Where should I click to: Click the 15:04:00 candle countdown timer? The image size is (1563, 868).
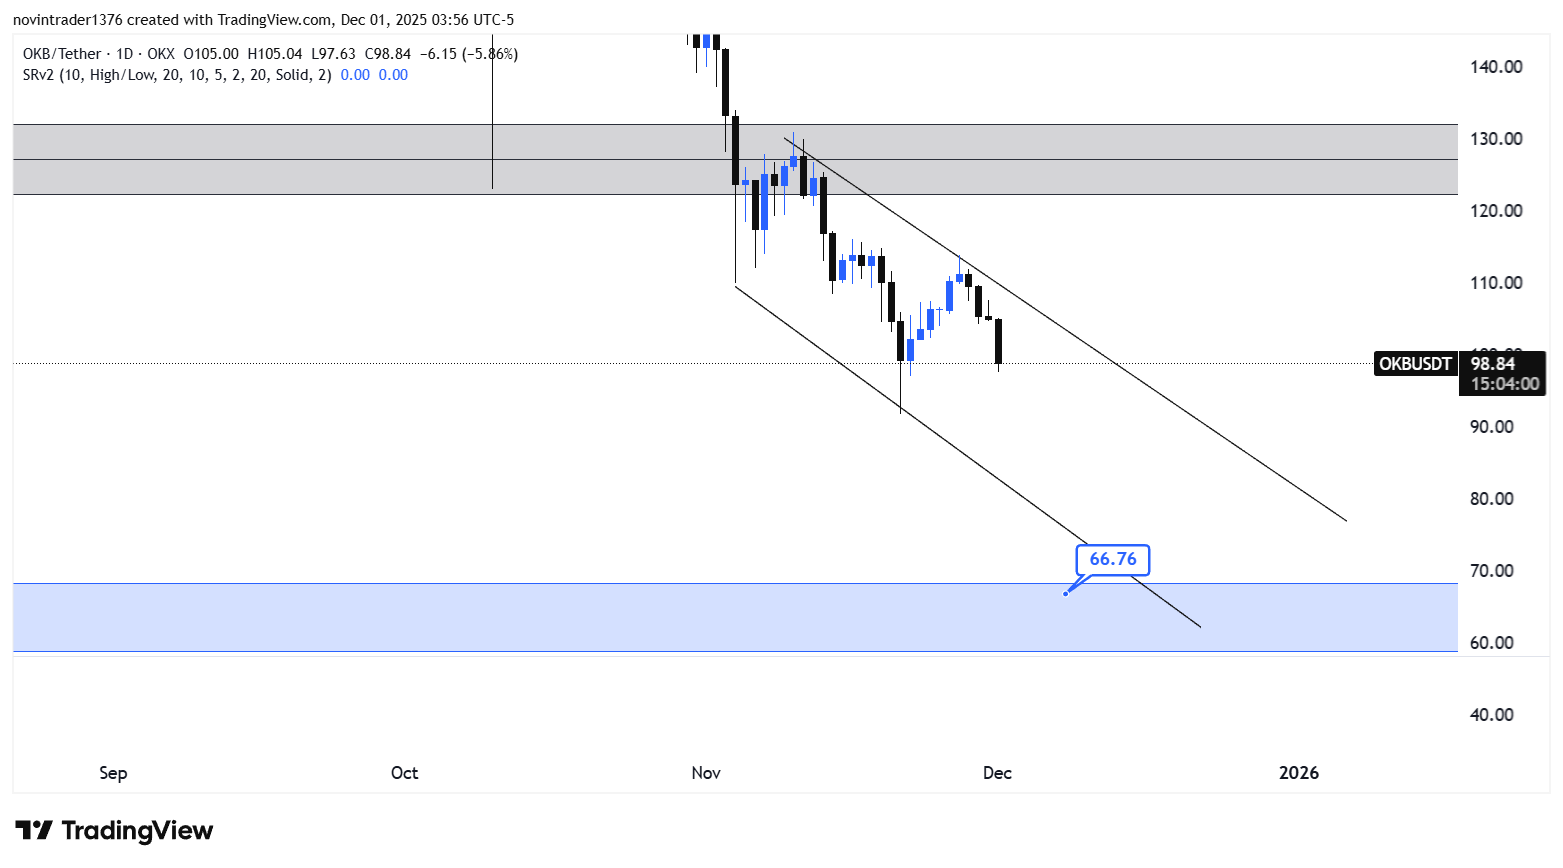tap(1503, 384)
